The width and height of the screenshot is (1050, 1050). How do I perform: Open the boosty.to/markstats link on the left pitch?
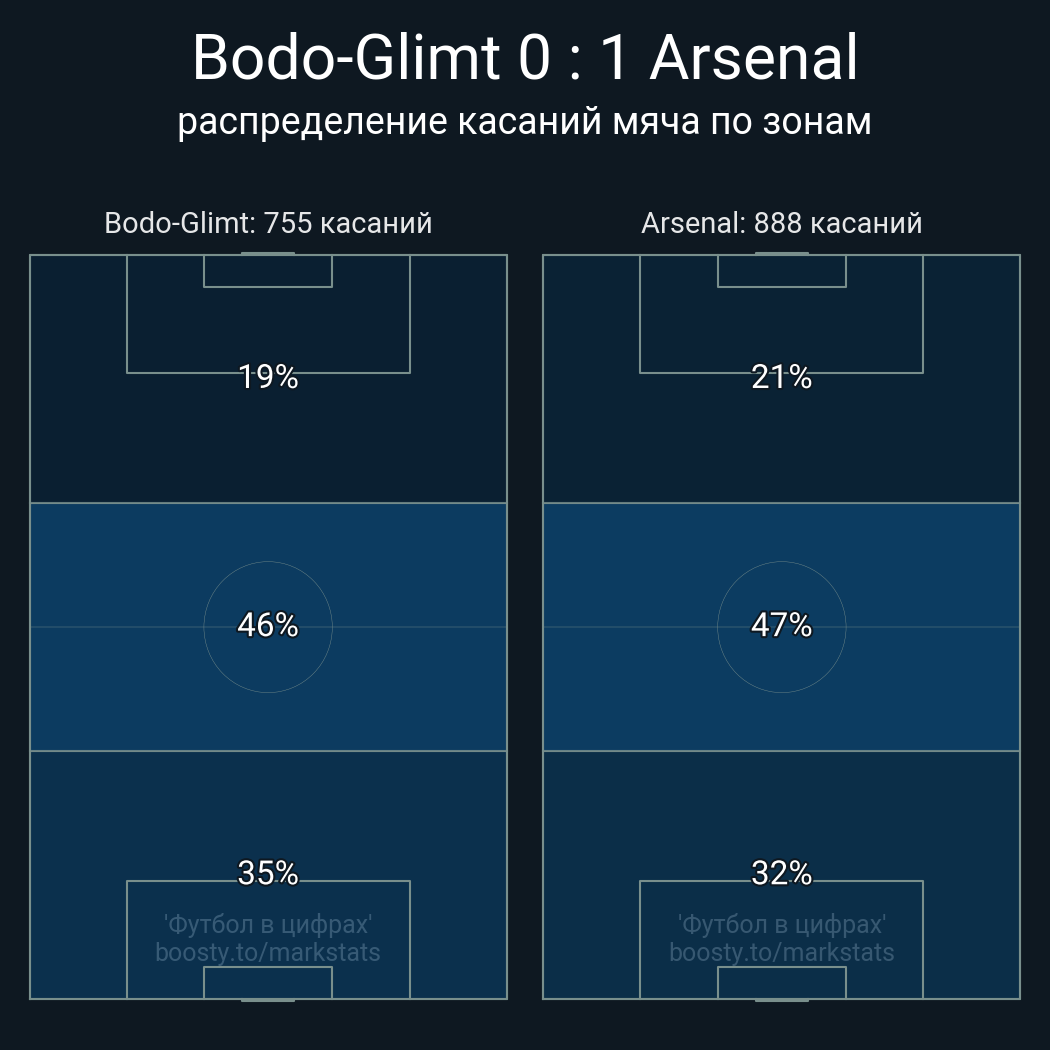pos(268,952)
